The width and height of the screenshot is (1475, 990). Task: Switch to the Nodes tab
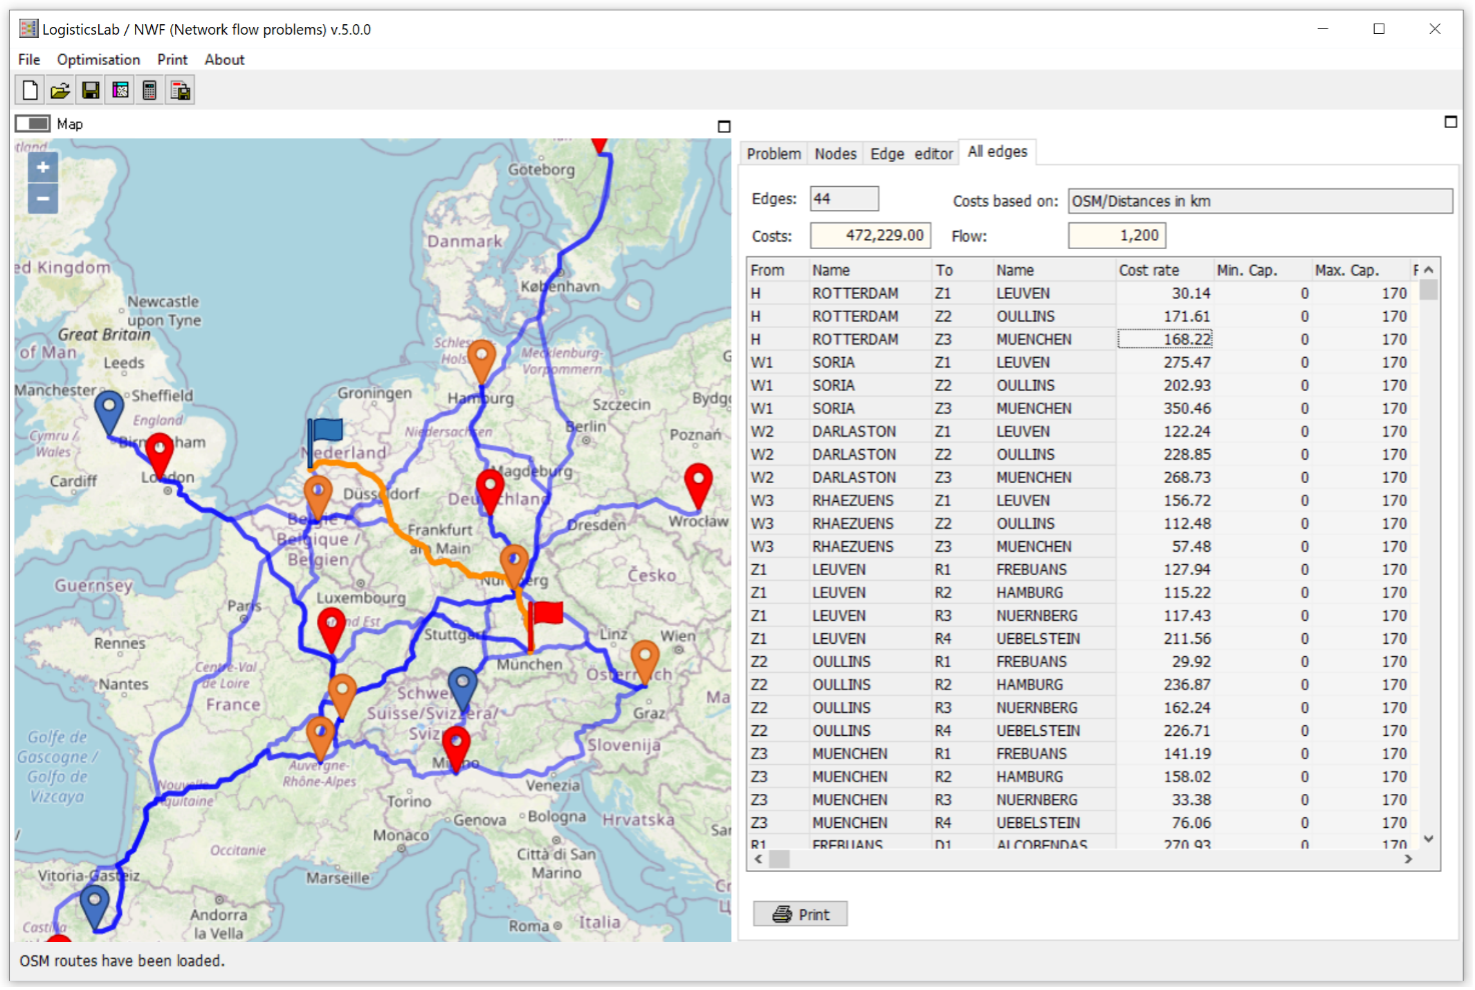point(835,154)
